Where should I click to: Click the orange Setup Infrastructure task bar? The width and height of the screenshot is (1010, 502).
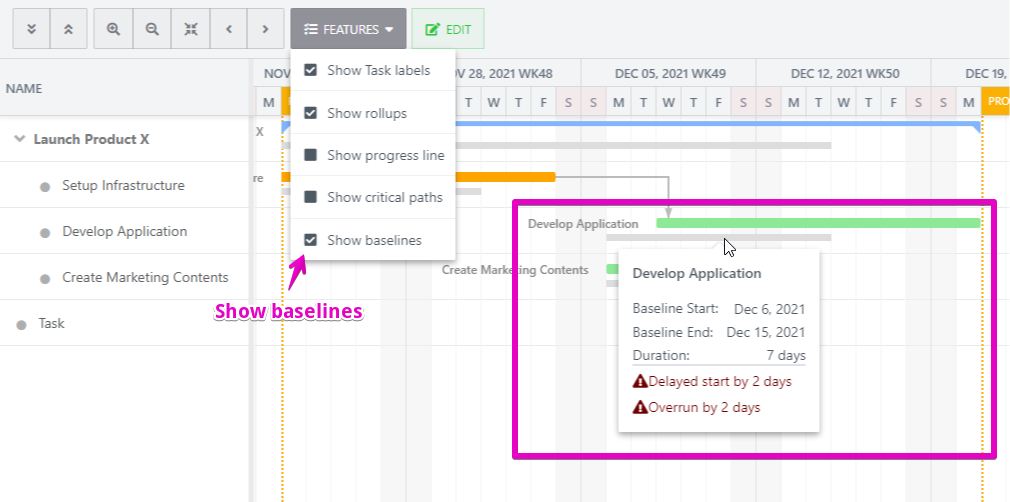[505, 177]
